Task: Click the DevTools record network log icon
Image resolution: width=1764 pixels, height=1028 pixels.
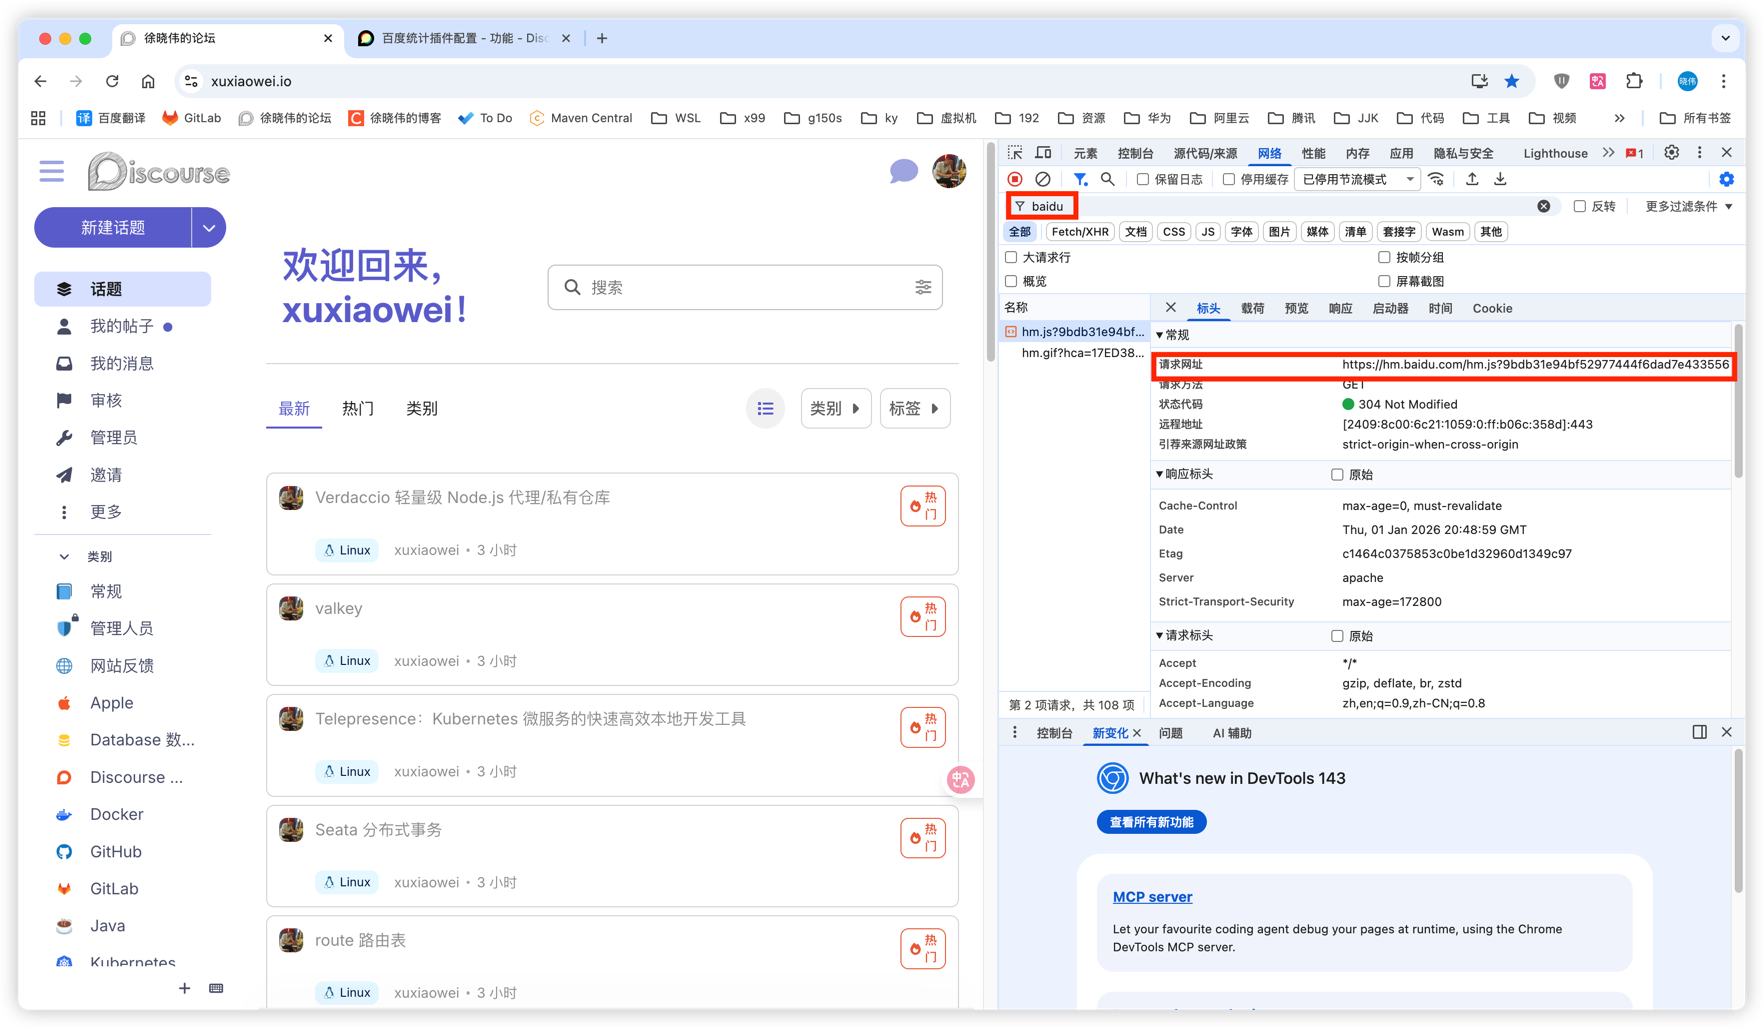Action: tap(1015, 179)
